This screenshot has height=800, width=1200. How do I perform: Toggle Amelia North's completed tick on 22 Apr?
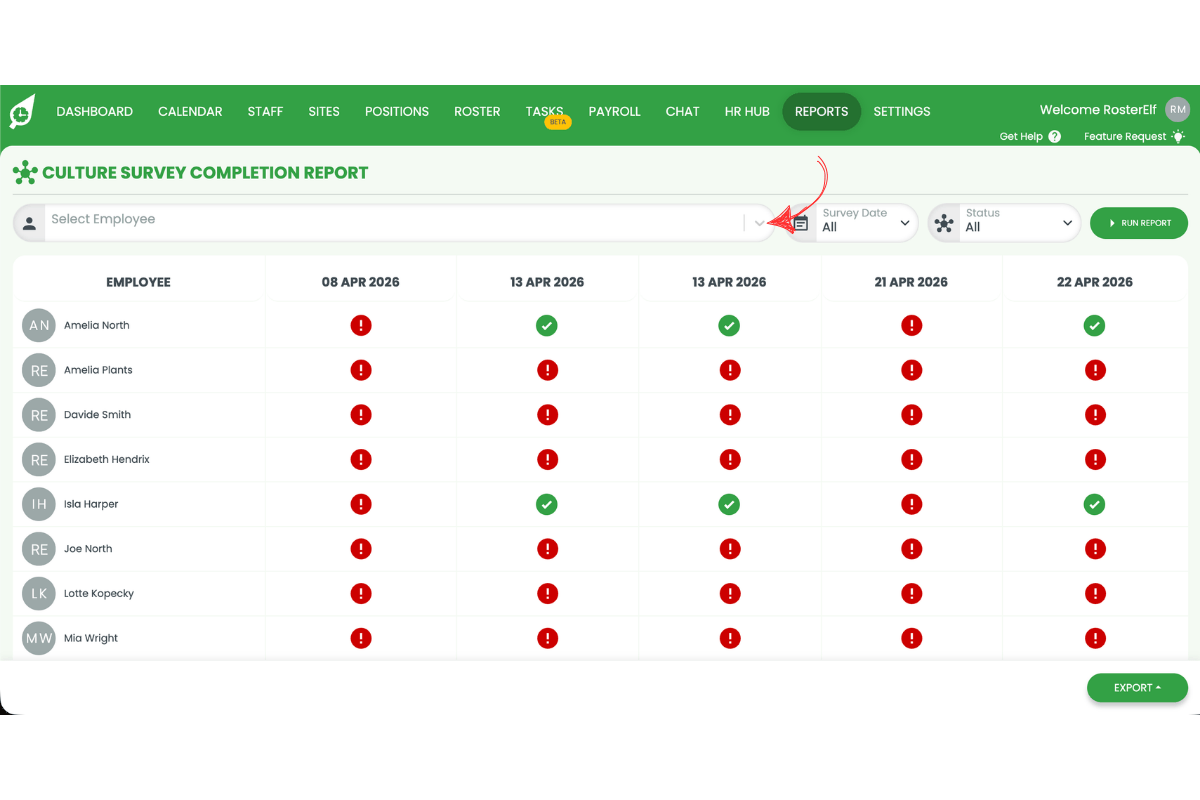1094,325
